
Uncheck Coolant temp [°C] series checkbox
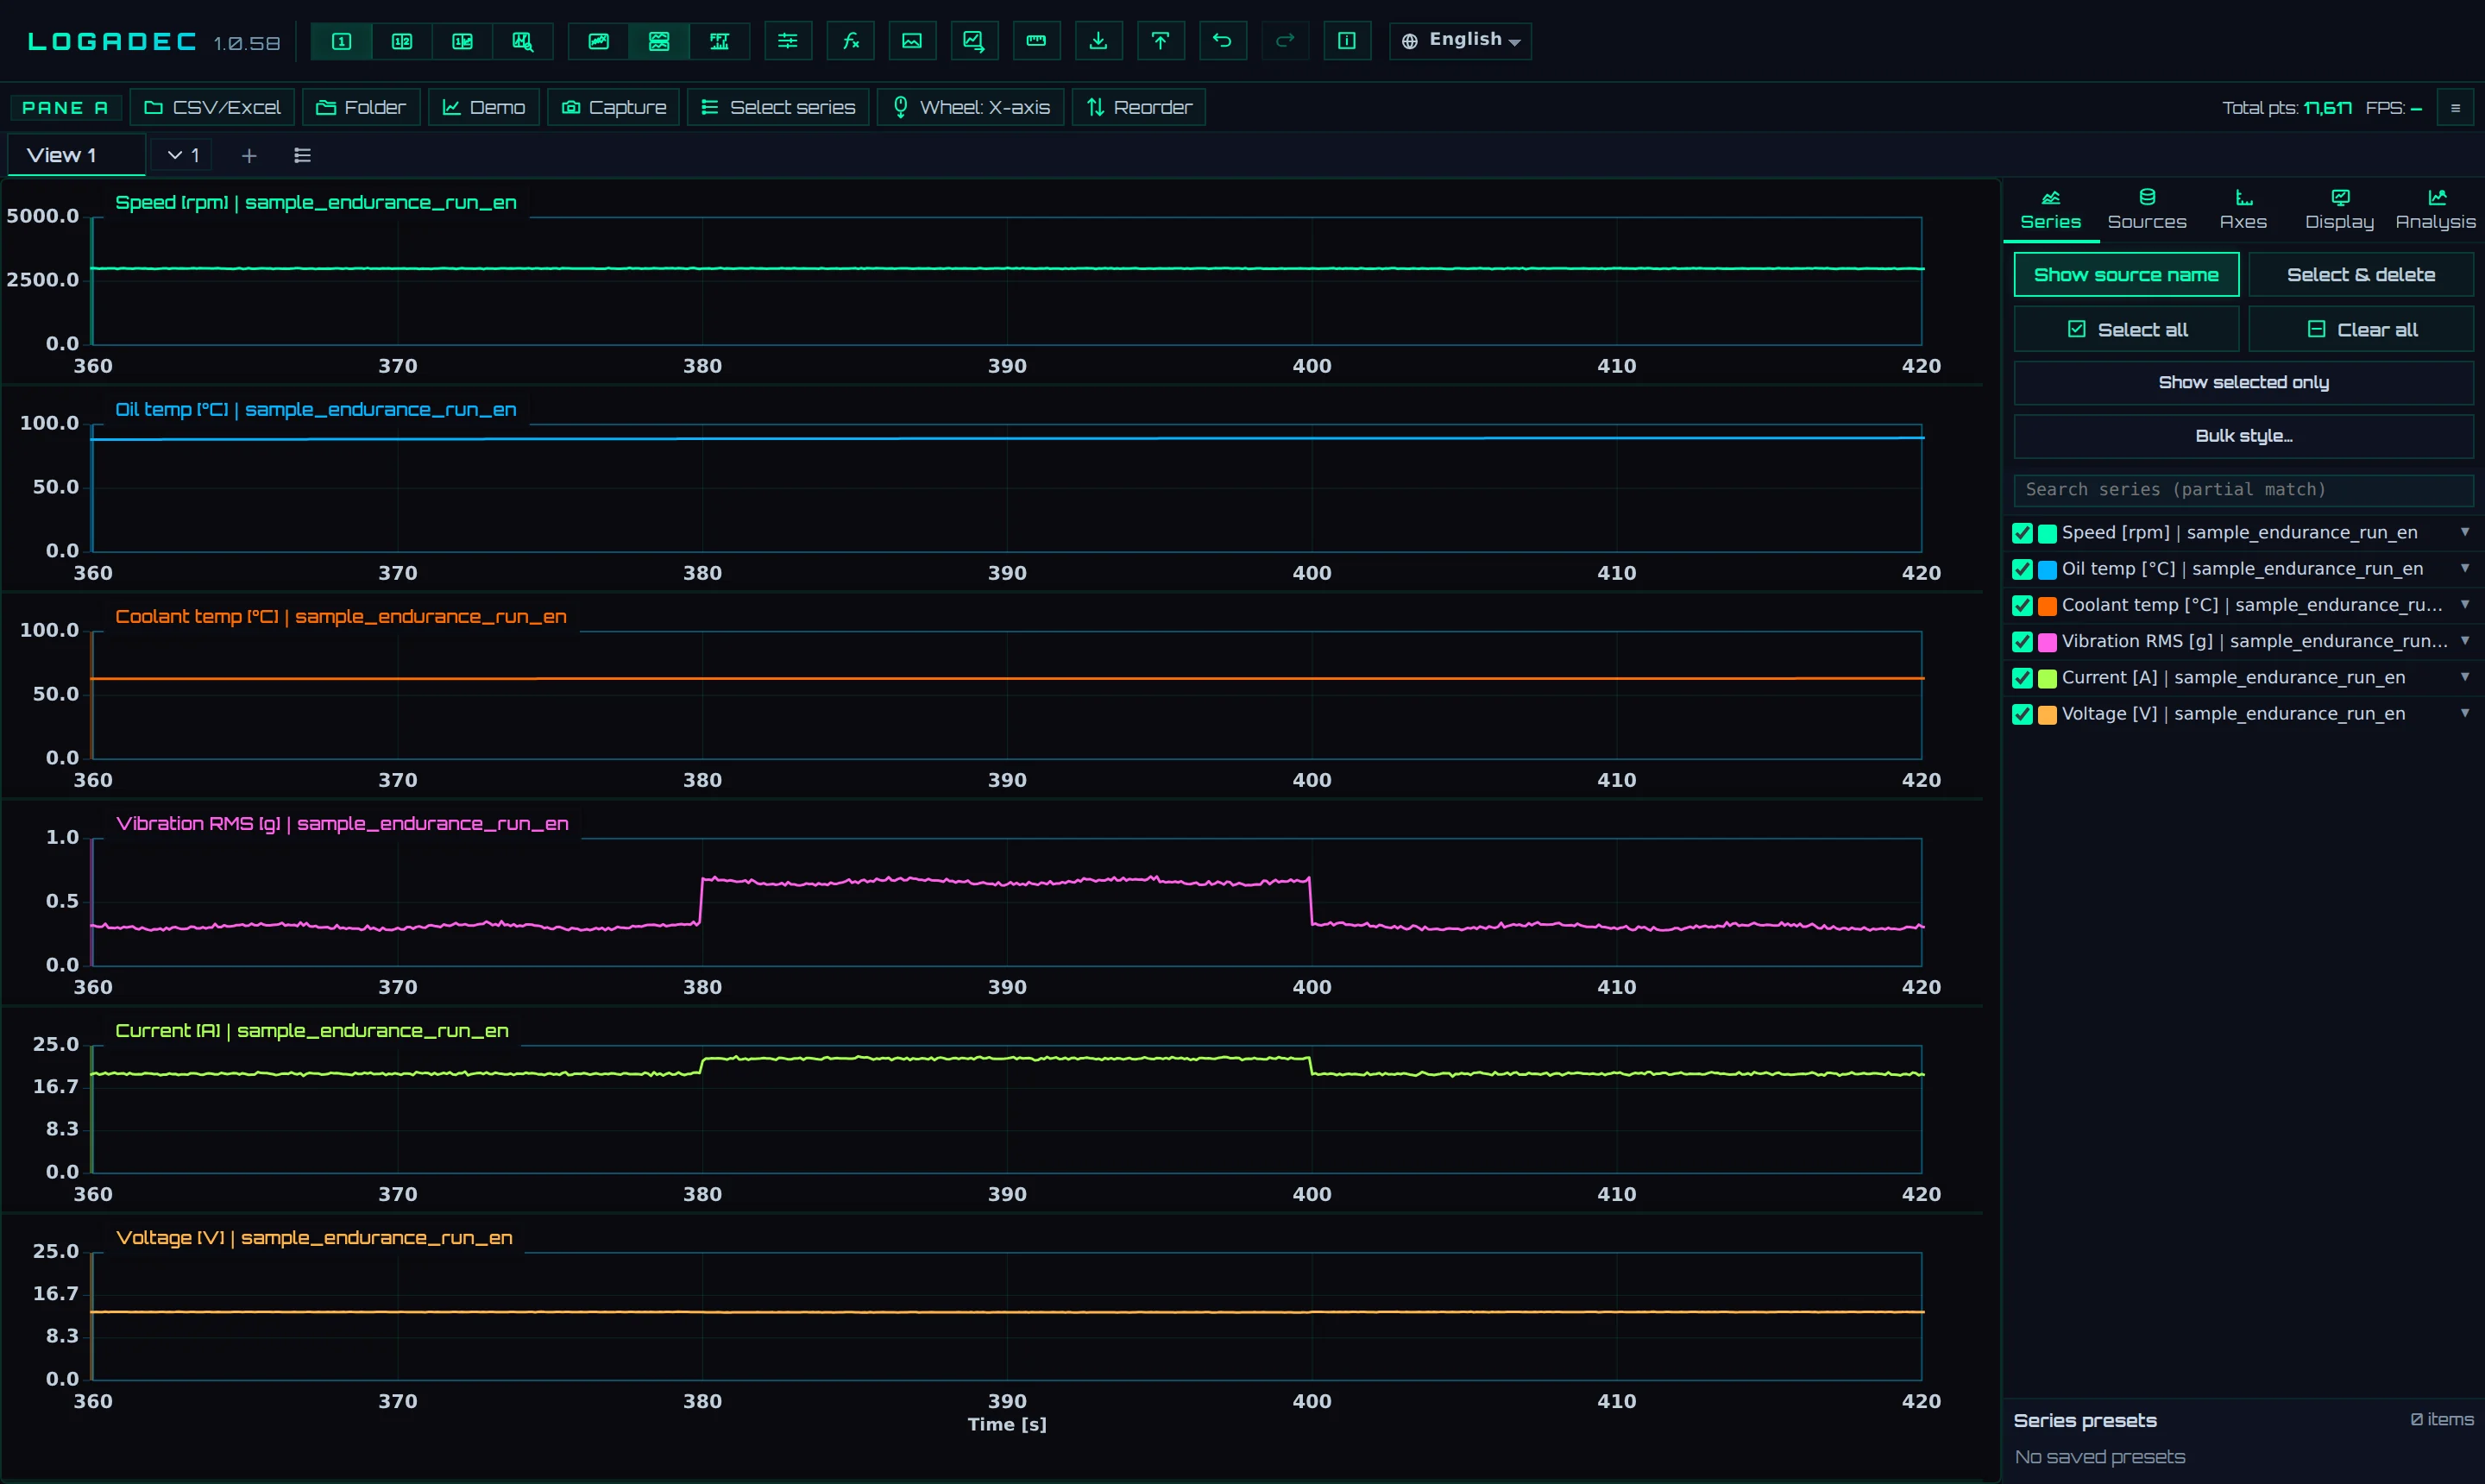point(2022,605)
